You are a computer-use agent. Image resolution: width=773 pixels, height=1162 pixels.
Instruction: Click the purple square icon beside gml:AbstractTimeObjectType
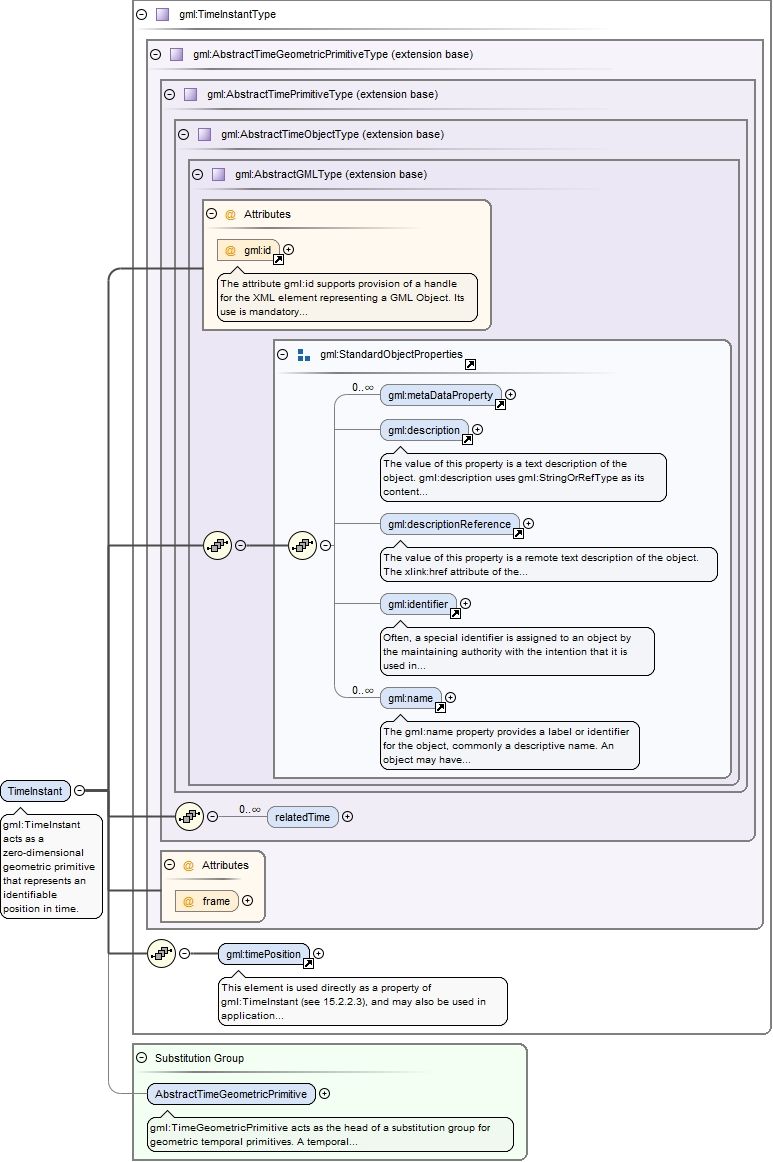point(204,134)
